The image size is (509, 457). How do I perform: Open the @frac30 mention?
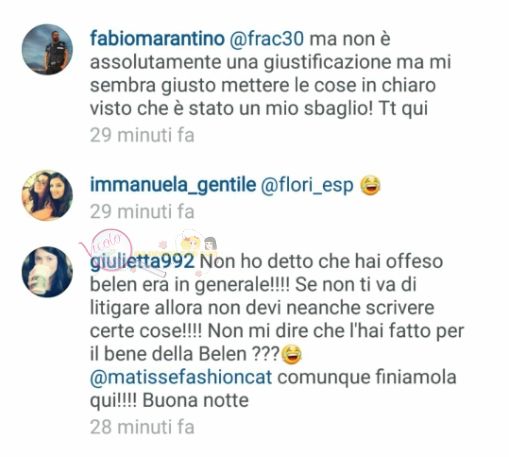point(267,39)
